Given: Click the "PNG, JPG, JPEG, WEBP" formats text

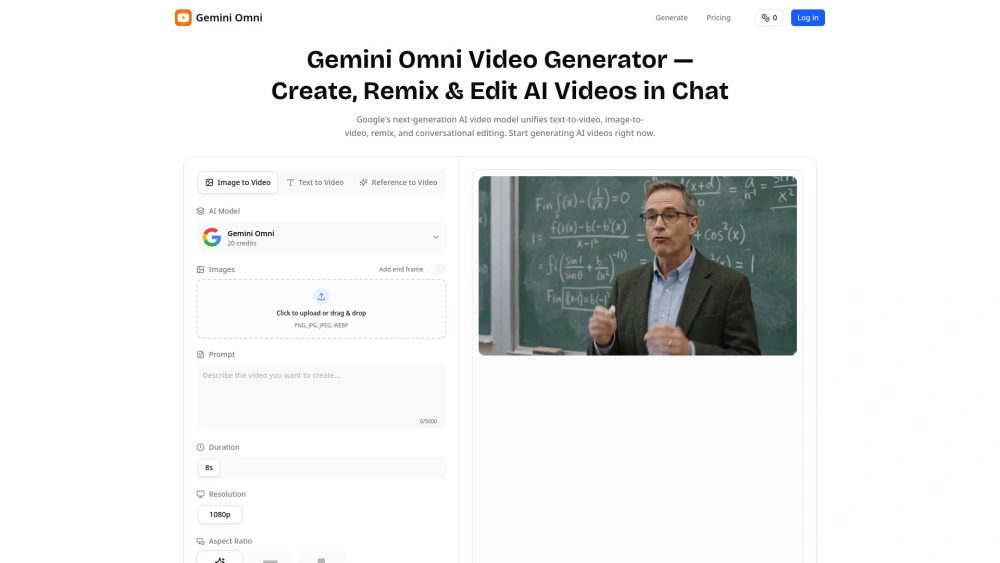Looking at the screenshot, I should [321, 325].
